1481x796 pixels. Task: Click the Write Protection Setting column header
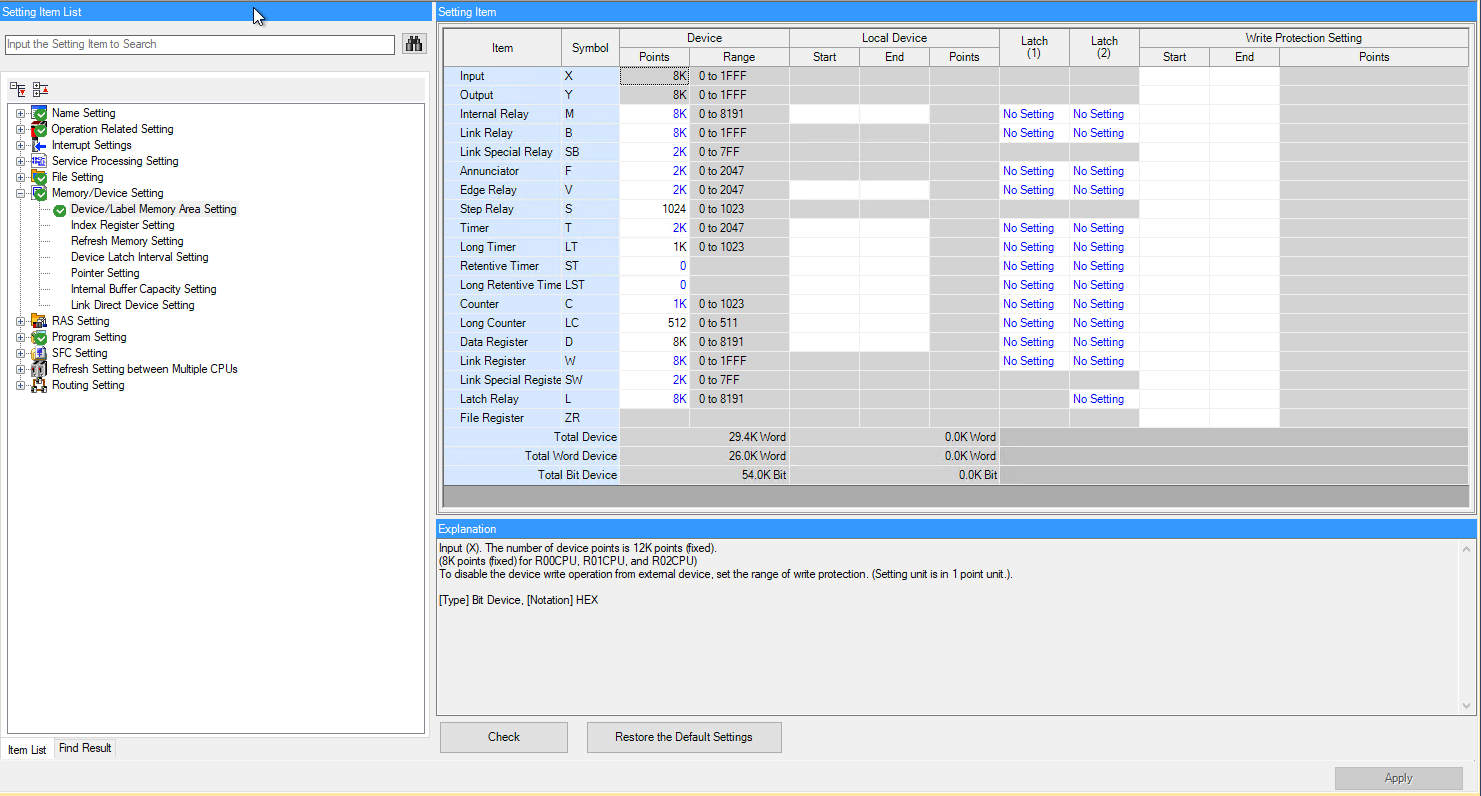pyautogui.click(x=1304, y=38)
